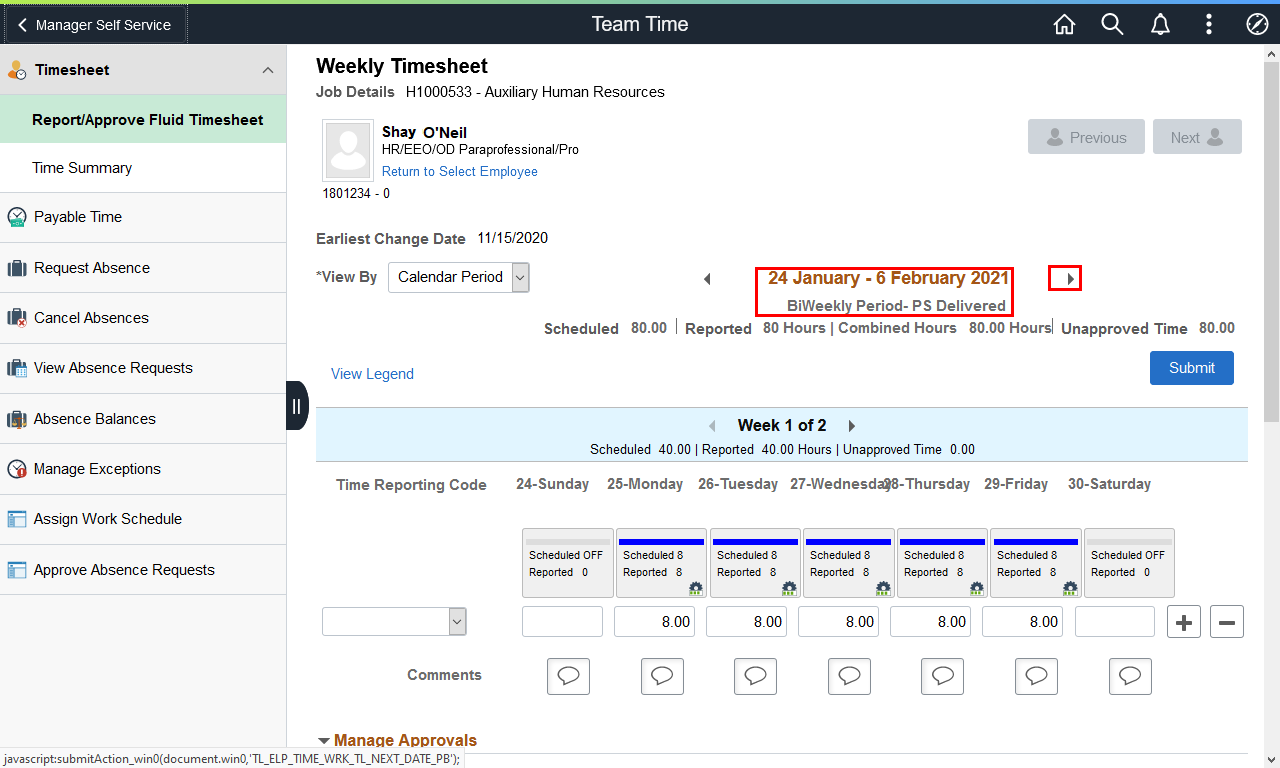Go to next week arrow beside Week 1 of 2
Viewport: 1280px width, 768px height.
click(851, 426)
